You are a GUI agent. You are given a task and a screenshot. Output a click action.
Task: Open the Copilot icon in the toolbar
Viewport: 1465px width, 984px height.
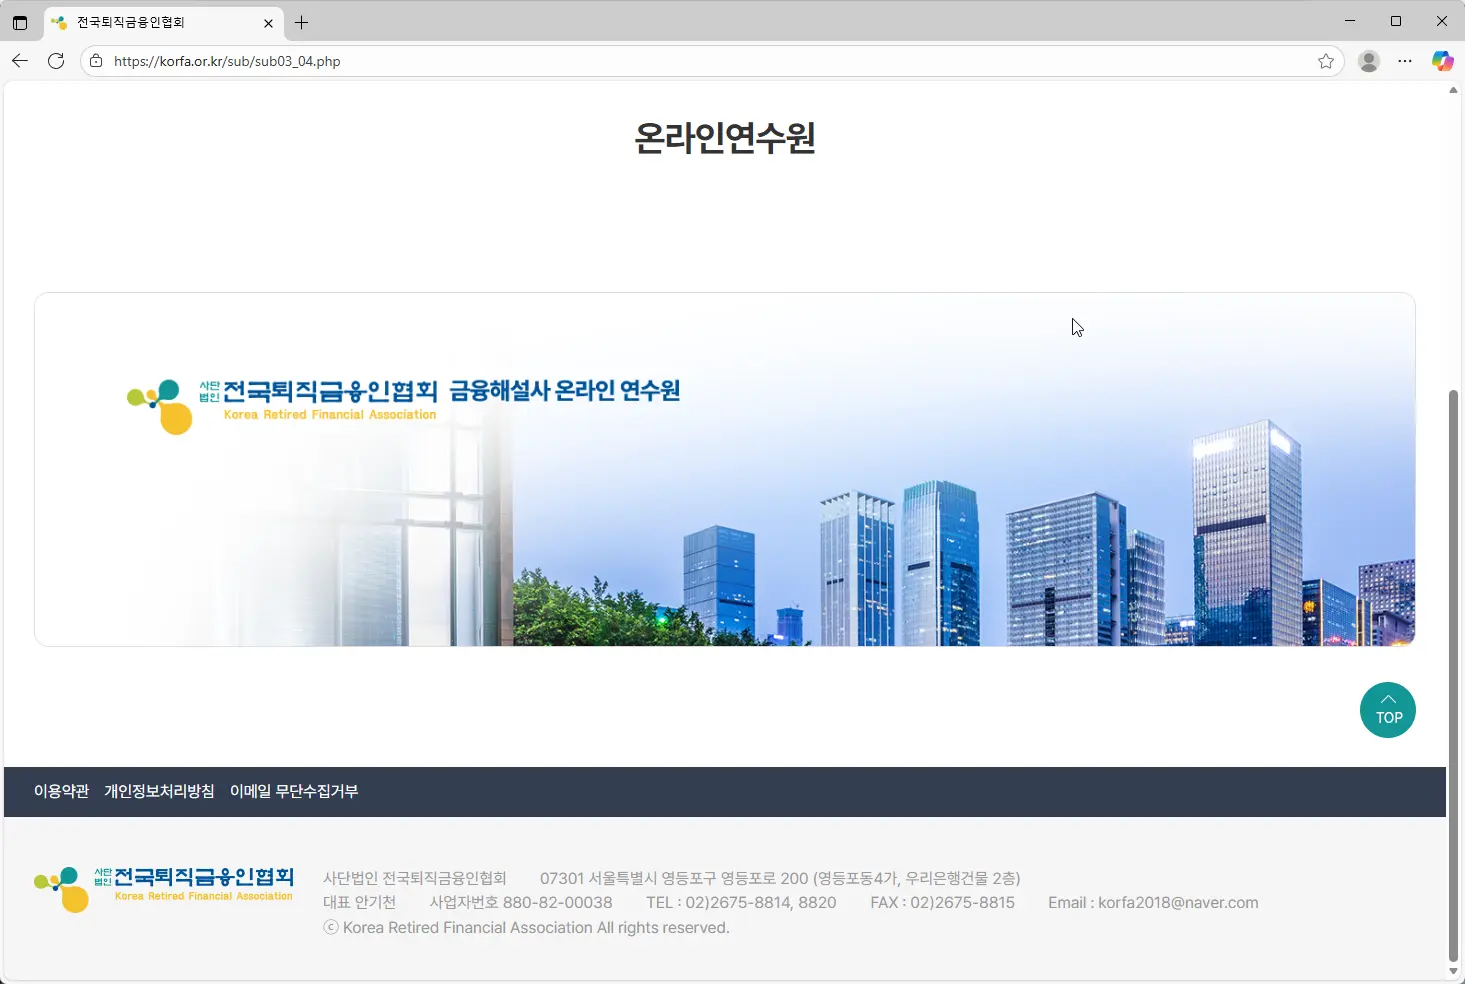[1443, 61]
